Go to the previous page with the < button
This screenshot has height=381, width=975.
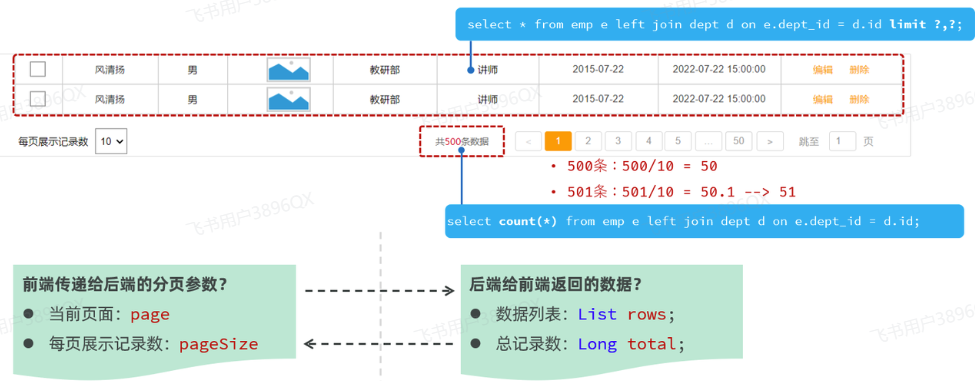click(529, 141)
